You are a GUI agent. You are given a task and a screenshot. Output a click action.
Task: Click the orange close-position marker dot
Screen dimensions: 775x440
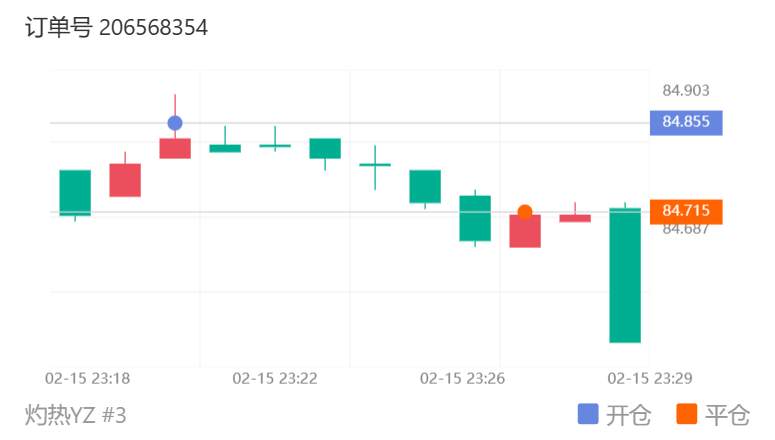525,212
